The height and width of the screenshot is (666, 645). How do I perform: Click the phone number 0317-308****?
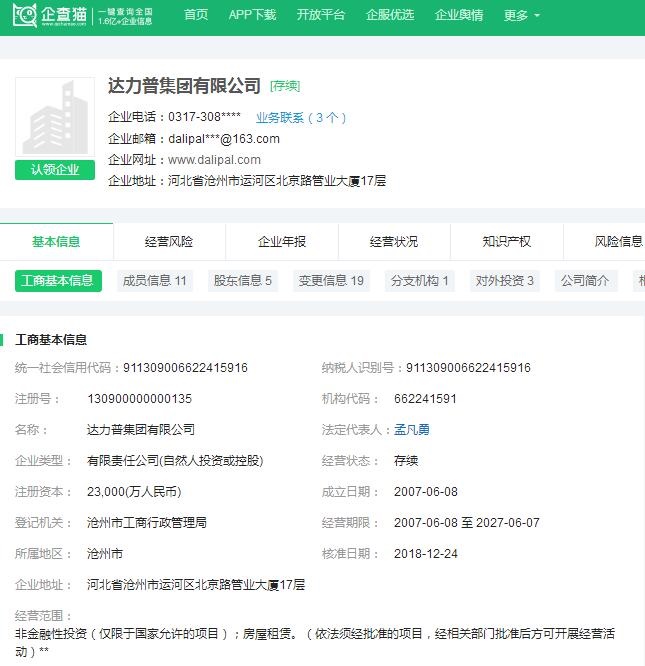(x=204, y=116)
